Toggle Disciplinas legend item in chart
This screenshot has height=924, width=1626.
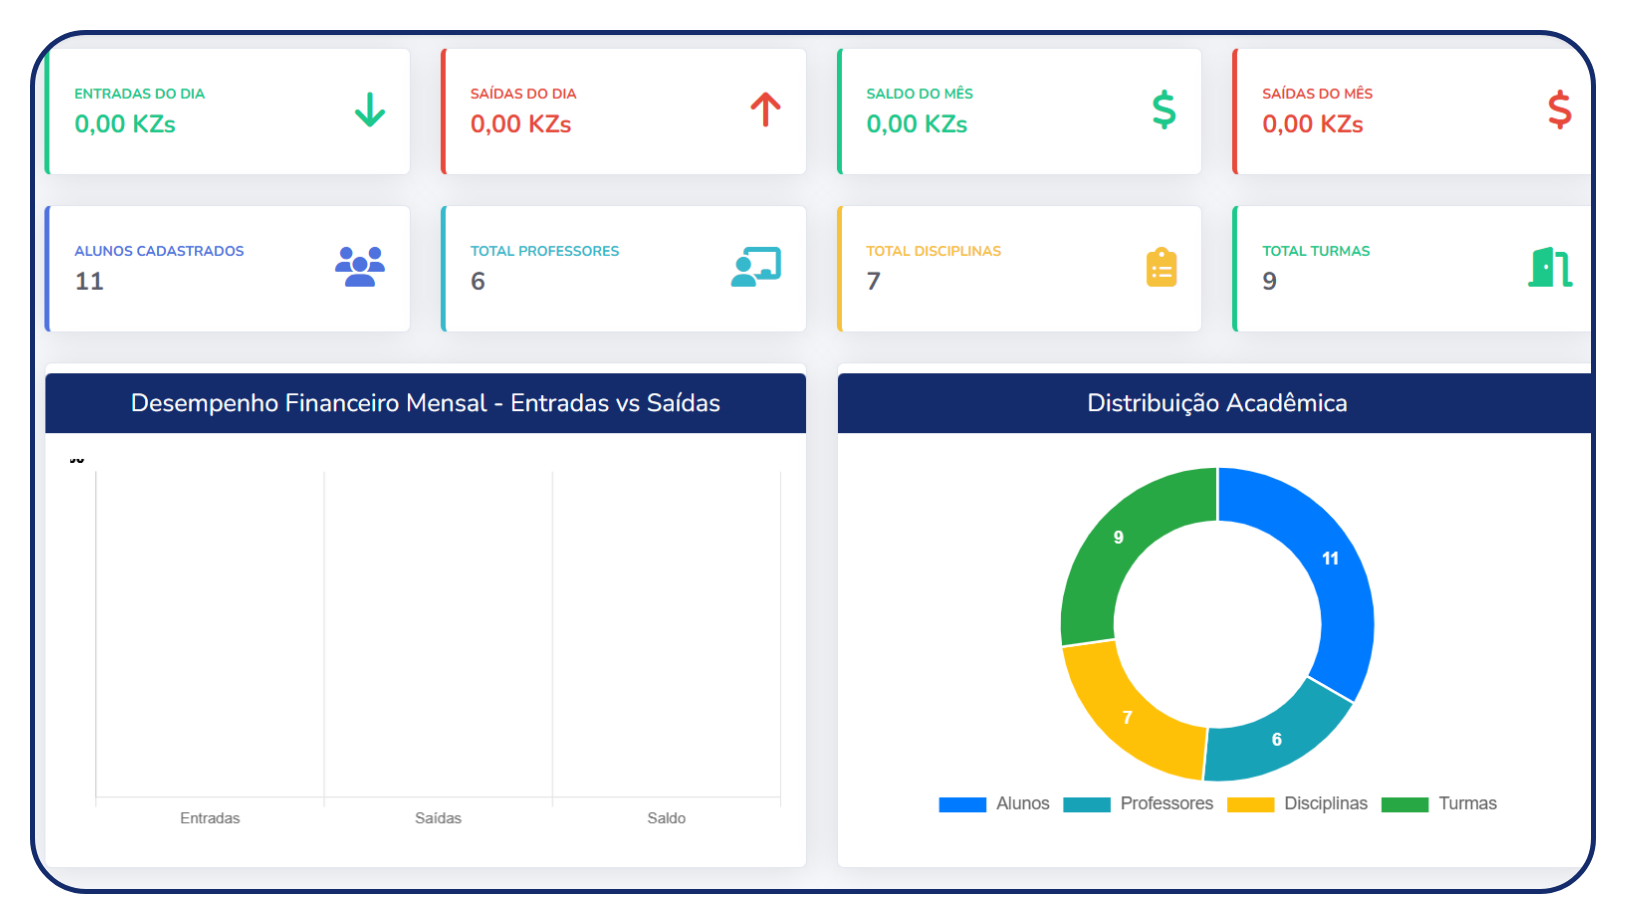[x=1298, y=804]
